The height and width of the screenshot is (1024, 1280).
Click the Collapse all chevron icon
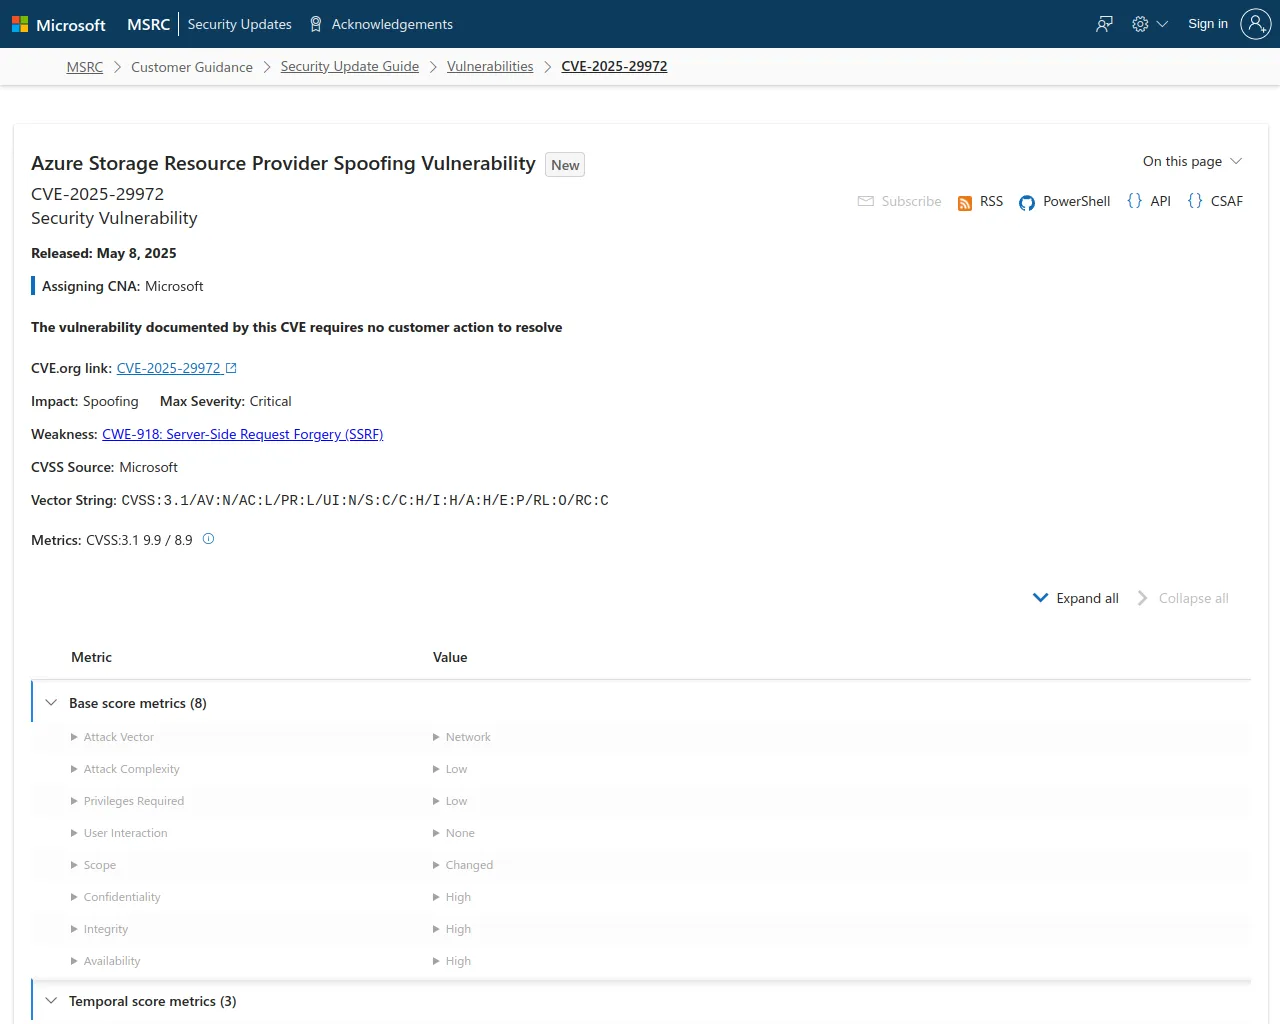[1142, 598]
